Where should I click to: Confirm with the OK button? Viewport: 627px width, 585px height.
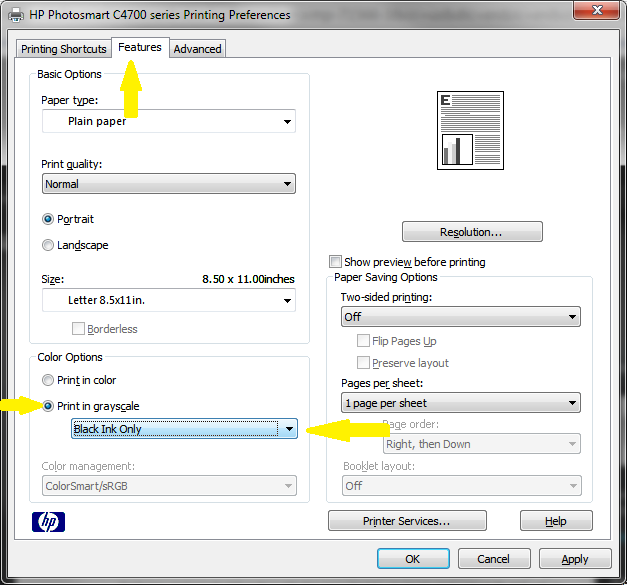[x=413, y=559]
